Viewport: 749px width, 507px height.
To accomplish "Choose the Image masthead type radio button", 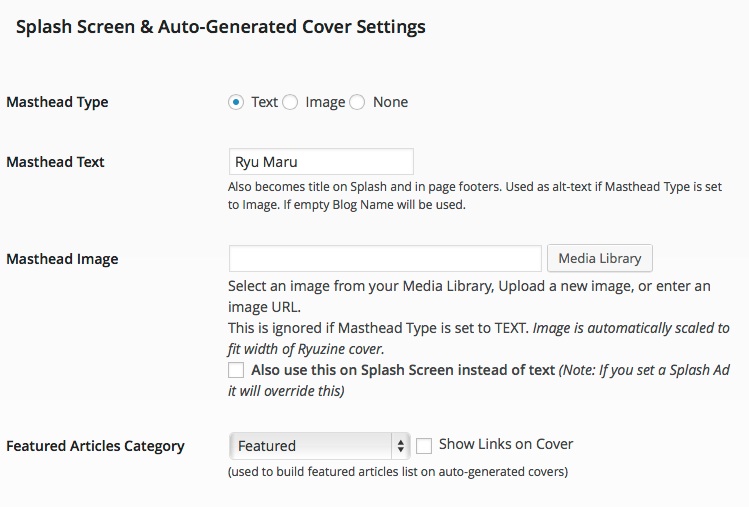I will coord(290,102).
